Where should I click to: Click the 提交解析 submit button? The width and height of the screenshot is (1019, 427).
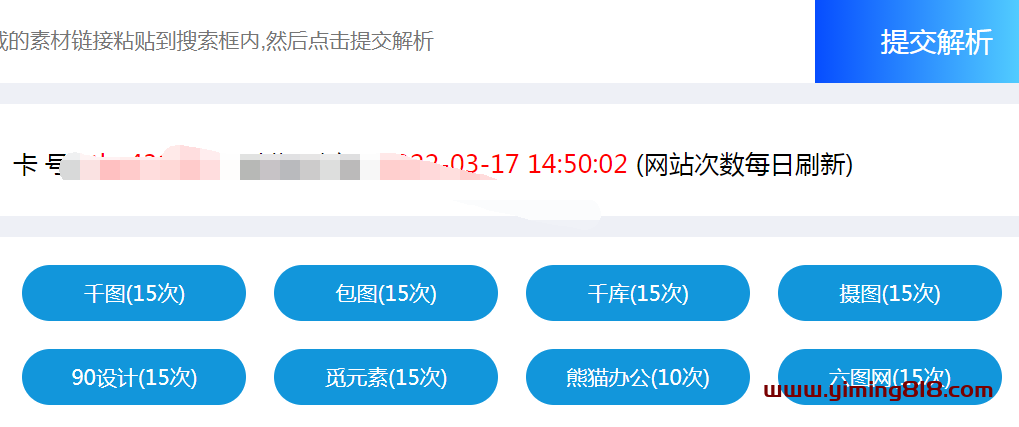click(x=916, y=41)
